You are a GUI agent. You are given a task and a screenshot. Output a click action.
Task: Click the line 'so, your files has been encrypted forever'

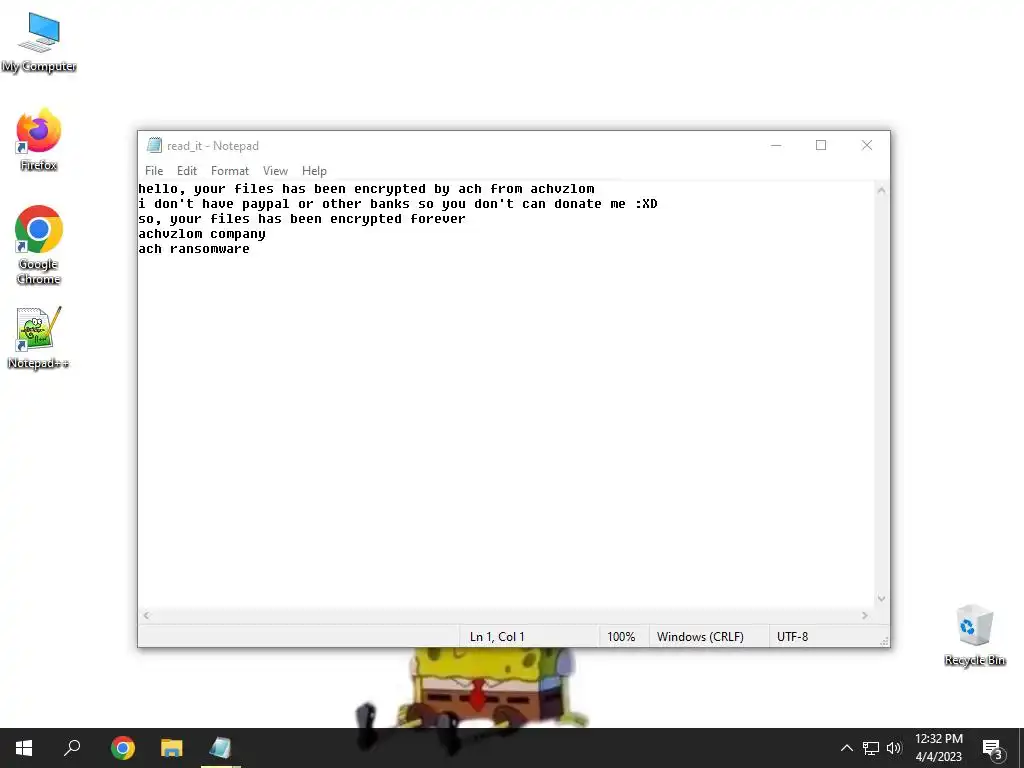302,219
